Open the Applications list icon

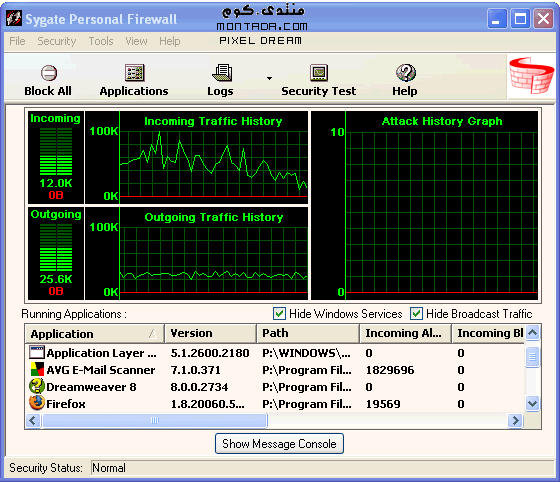(134, 72)
